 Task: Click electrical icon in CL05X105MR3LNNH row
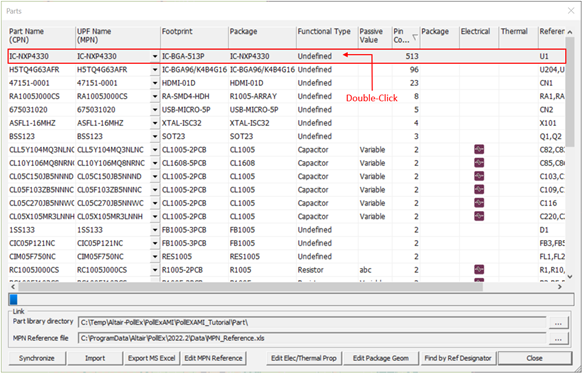pos(479,216)
